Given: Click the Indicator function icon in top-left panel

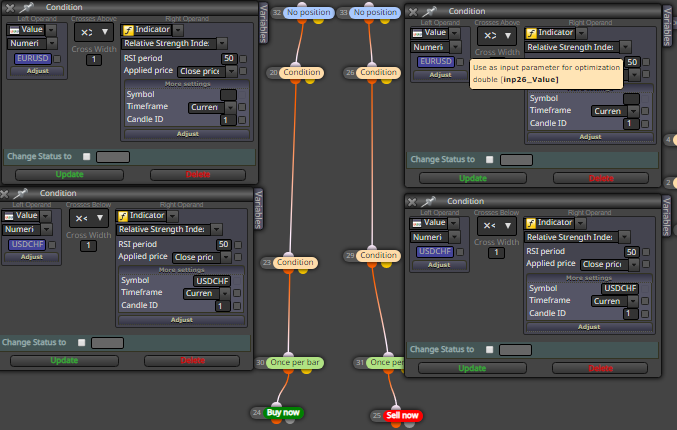Looking at the screenshot, I should click(x=128, y=30).
